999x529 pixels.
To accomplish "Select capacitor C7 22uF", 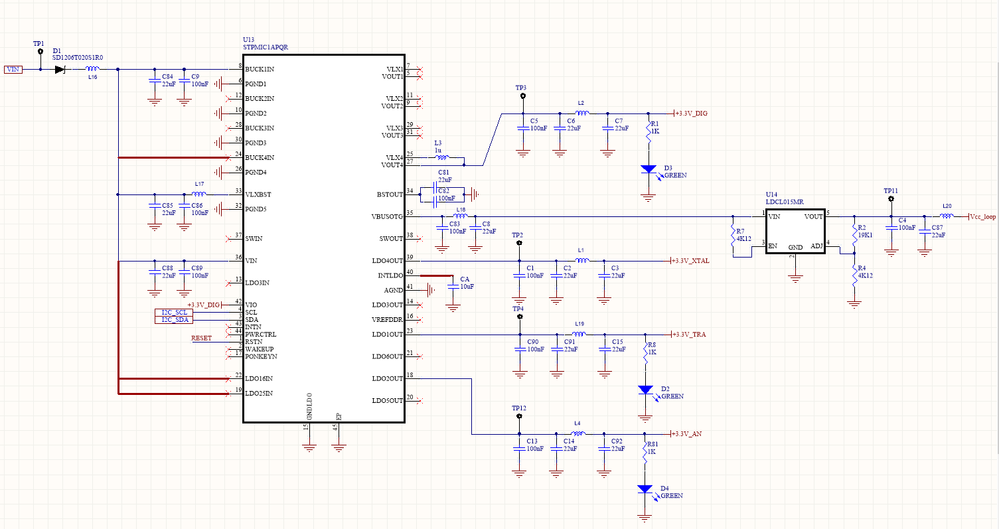I will click(x=607, y=128).
